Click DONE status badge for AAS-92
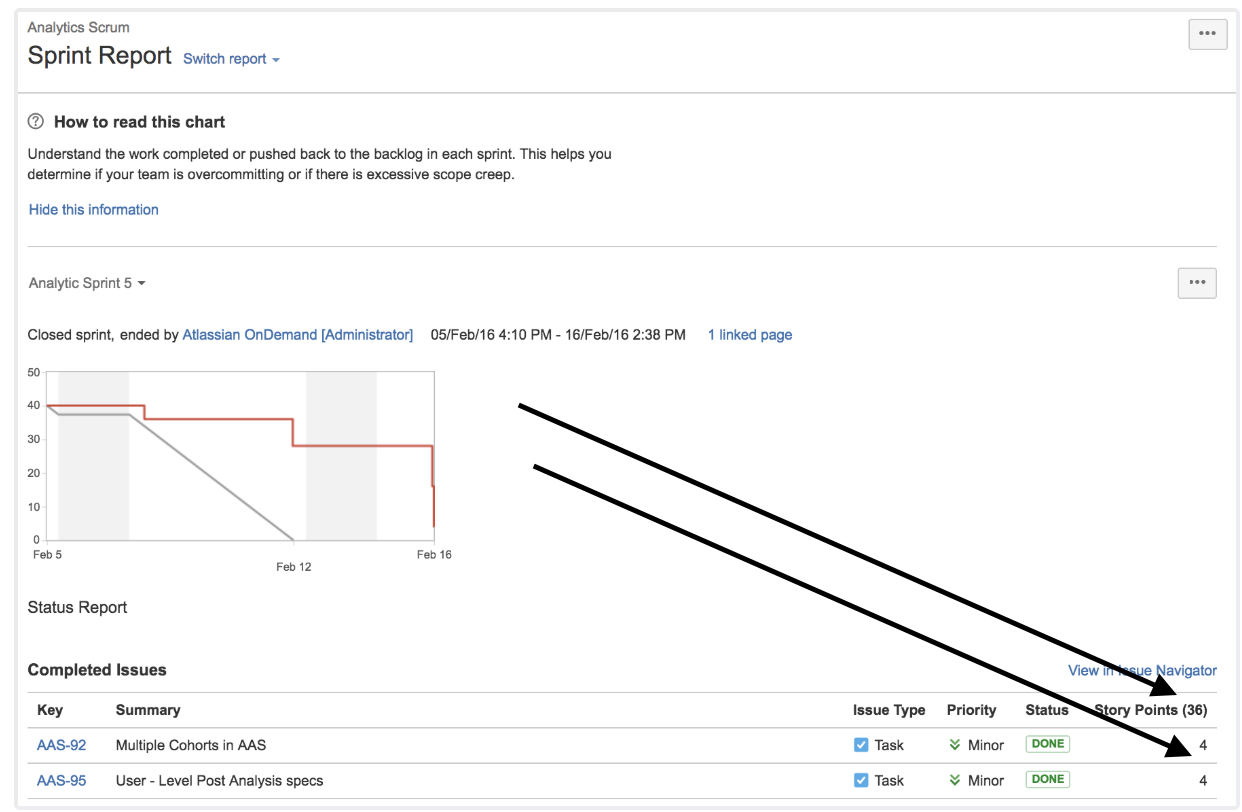Screen dimensions: 1242x812 click(x=1048, y=744)
